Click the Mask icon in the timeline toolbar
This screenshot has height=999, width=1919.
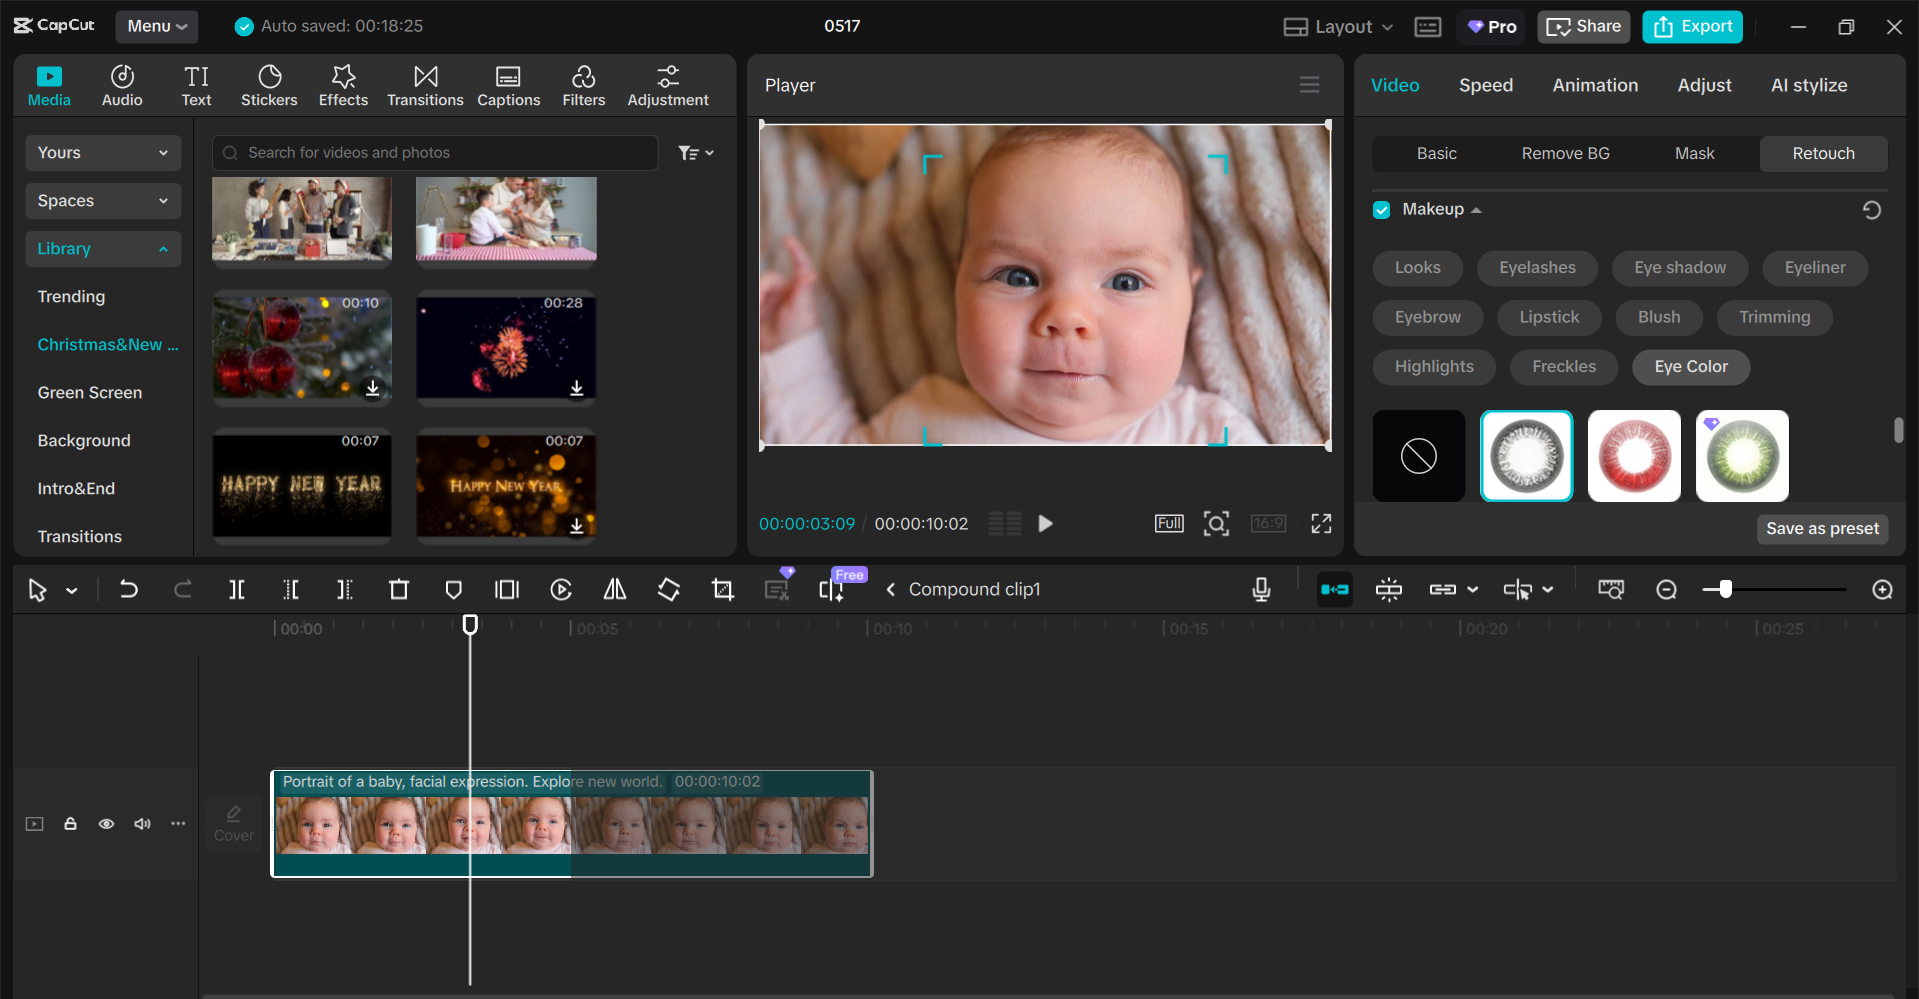(x=454, y=589)
